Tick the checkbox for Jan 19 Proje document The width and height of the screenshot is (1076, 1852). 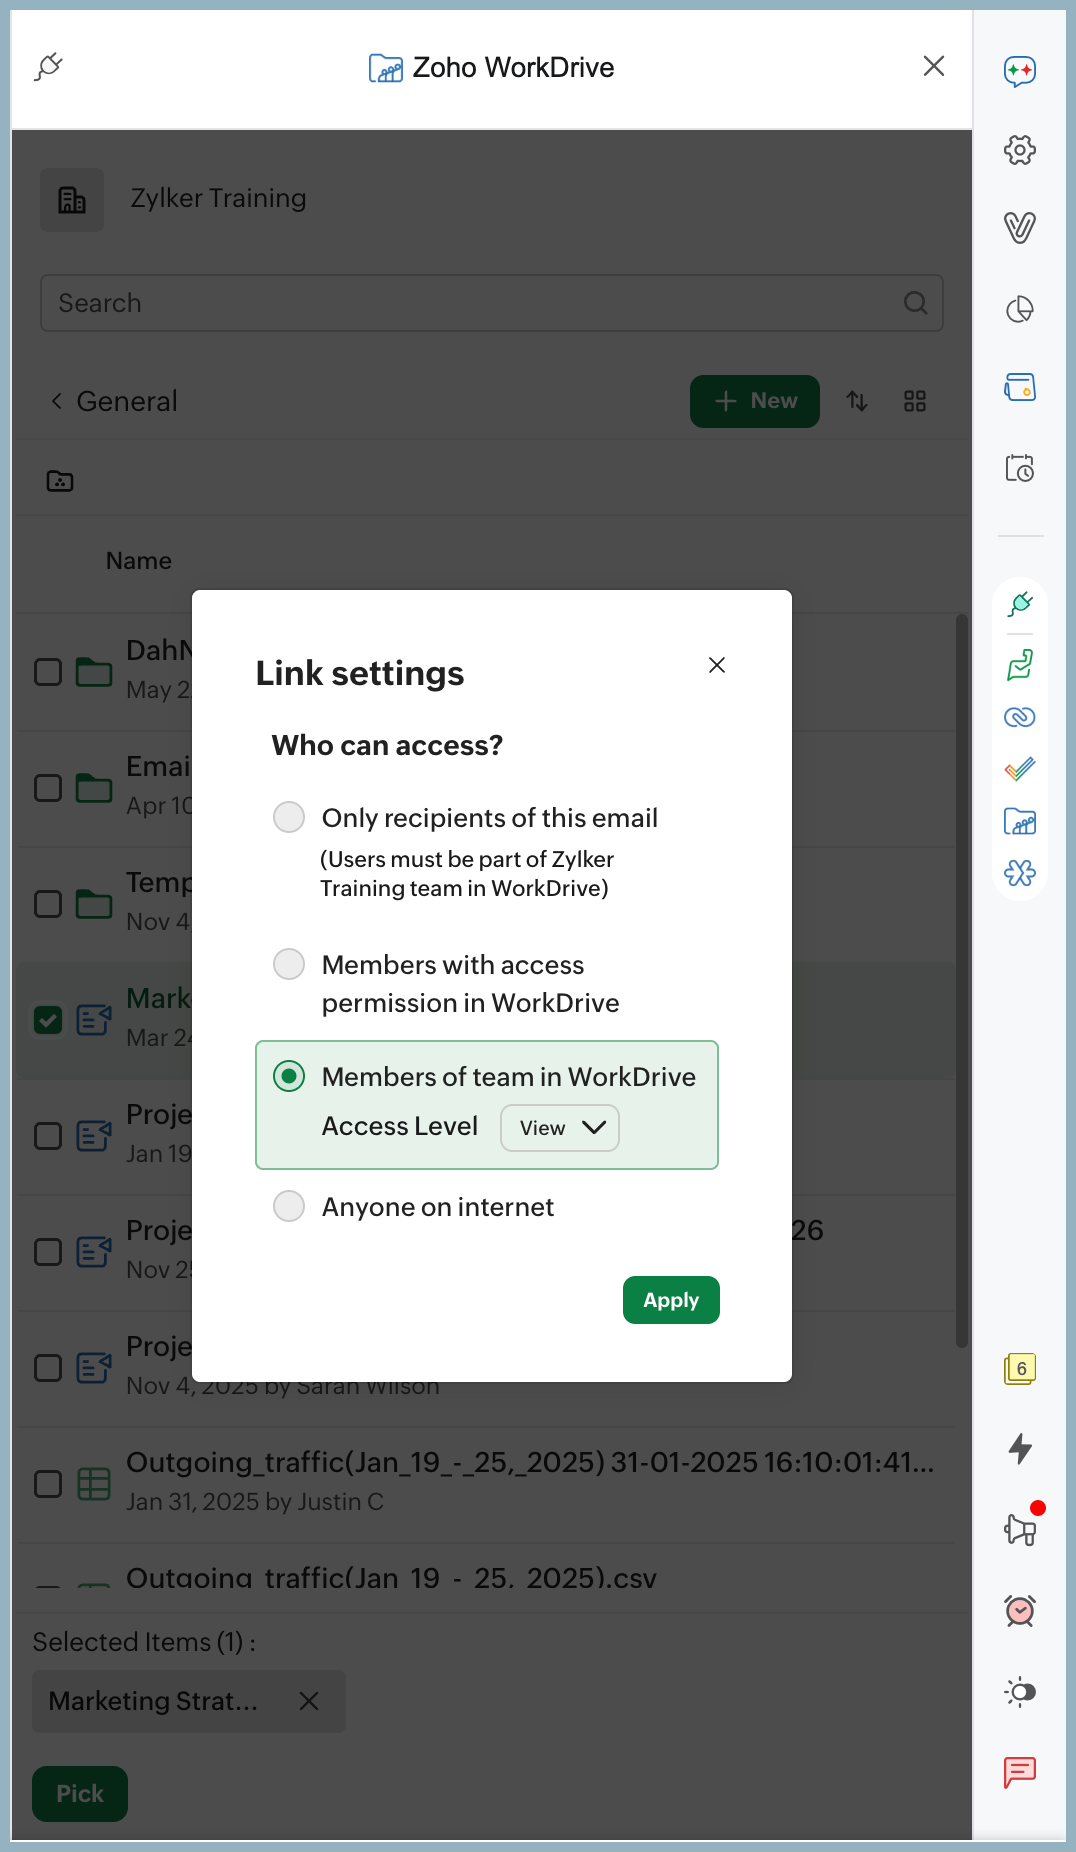(x=48, y=1136)
